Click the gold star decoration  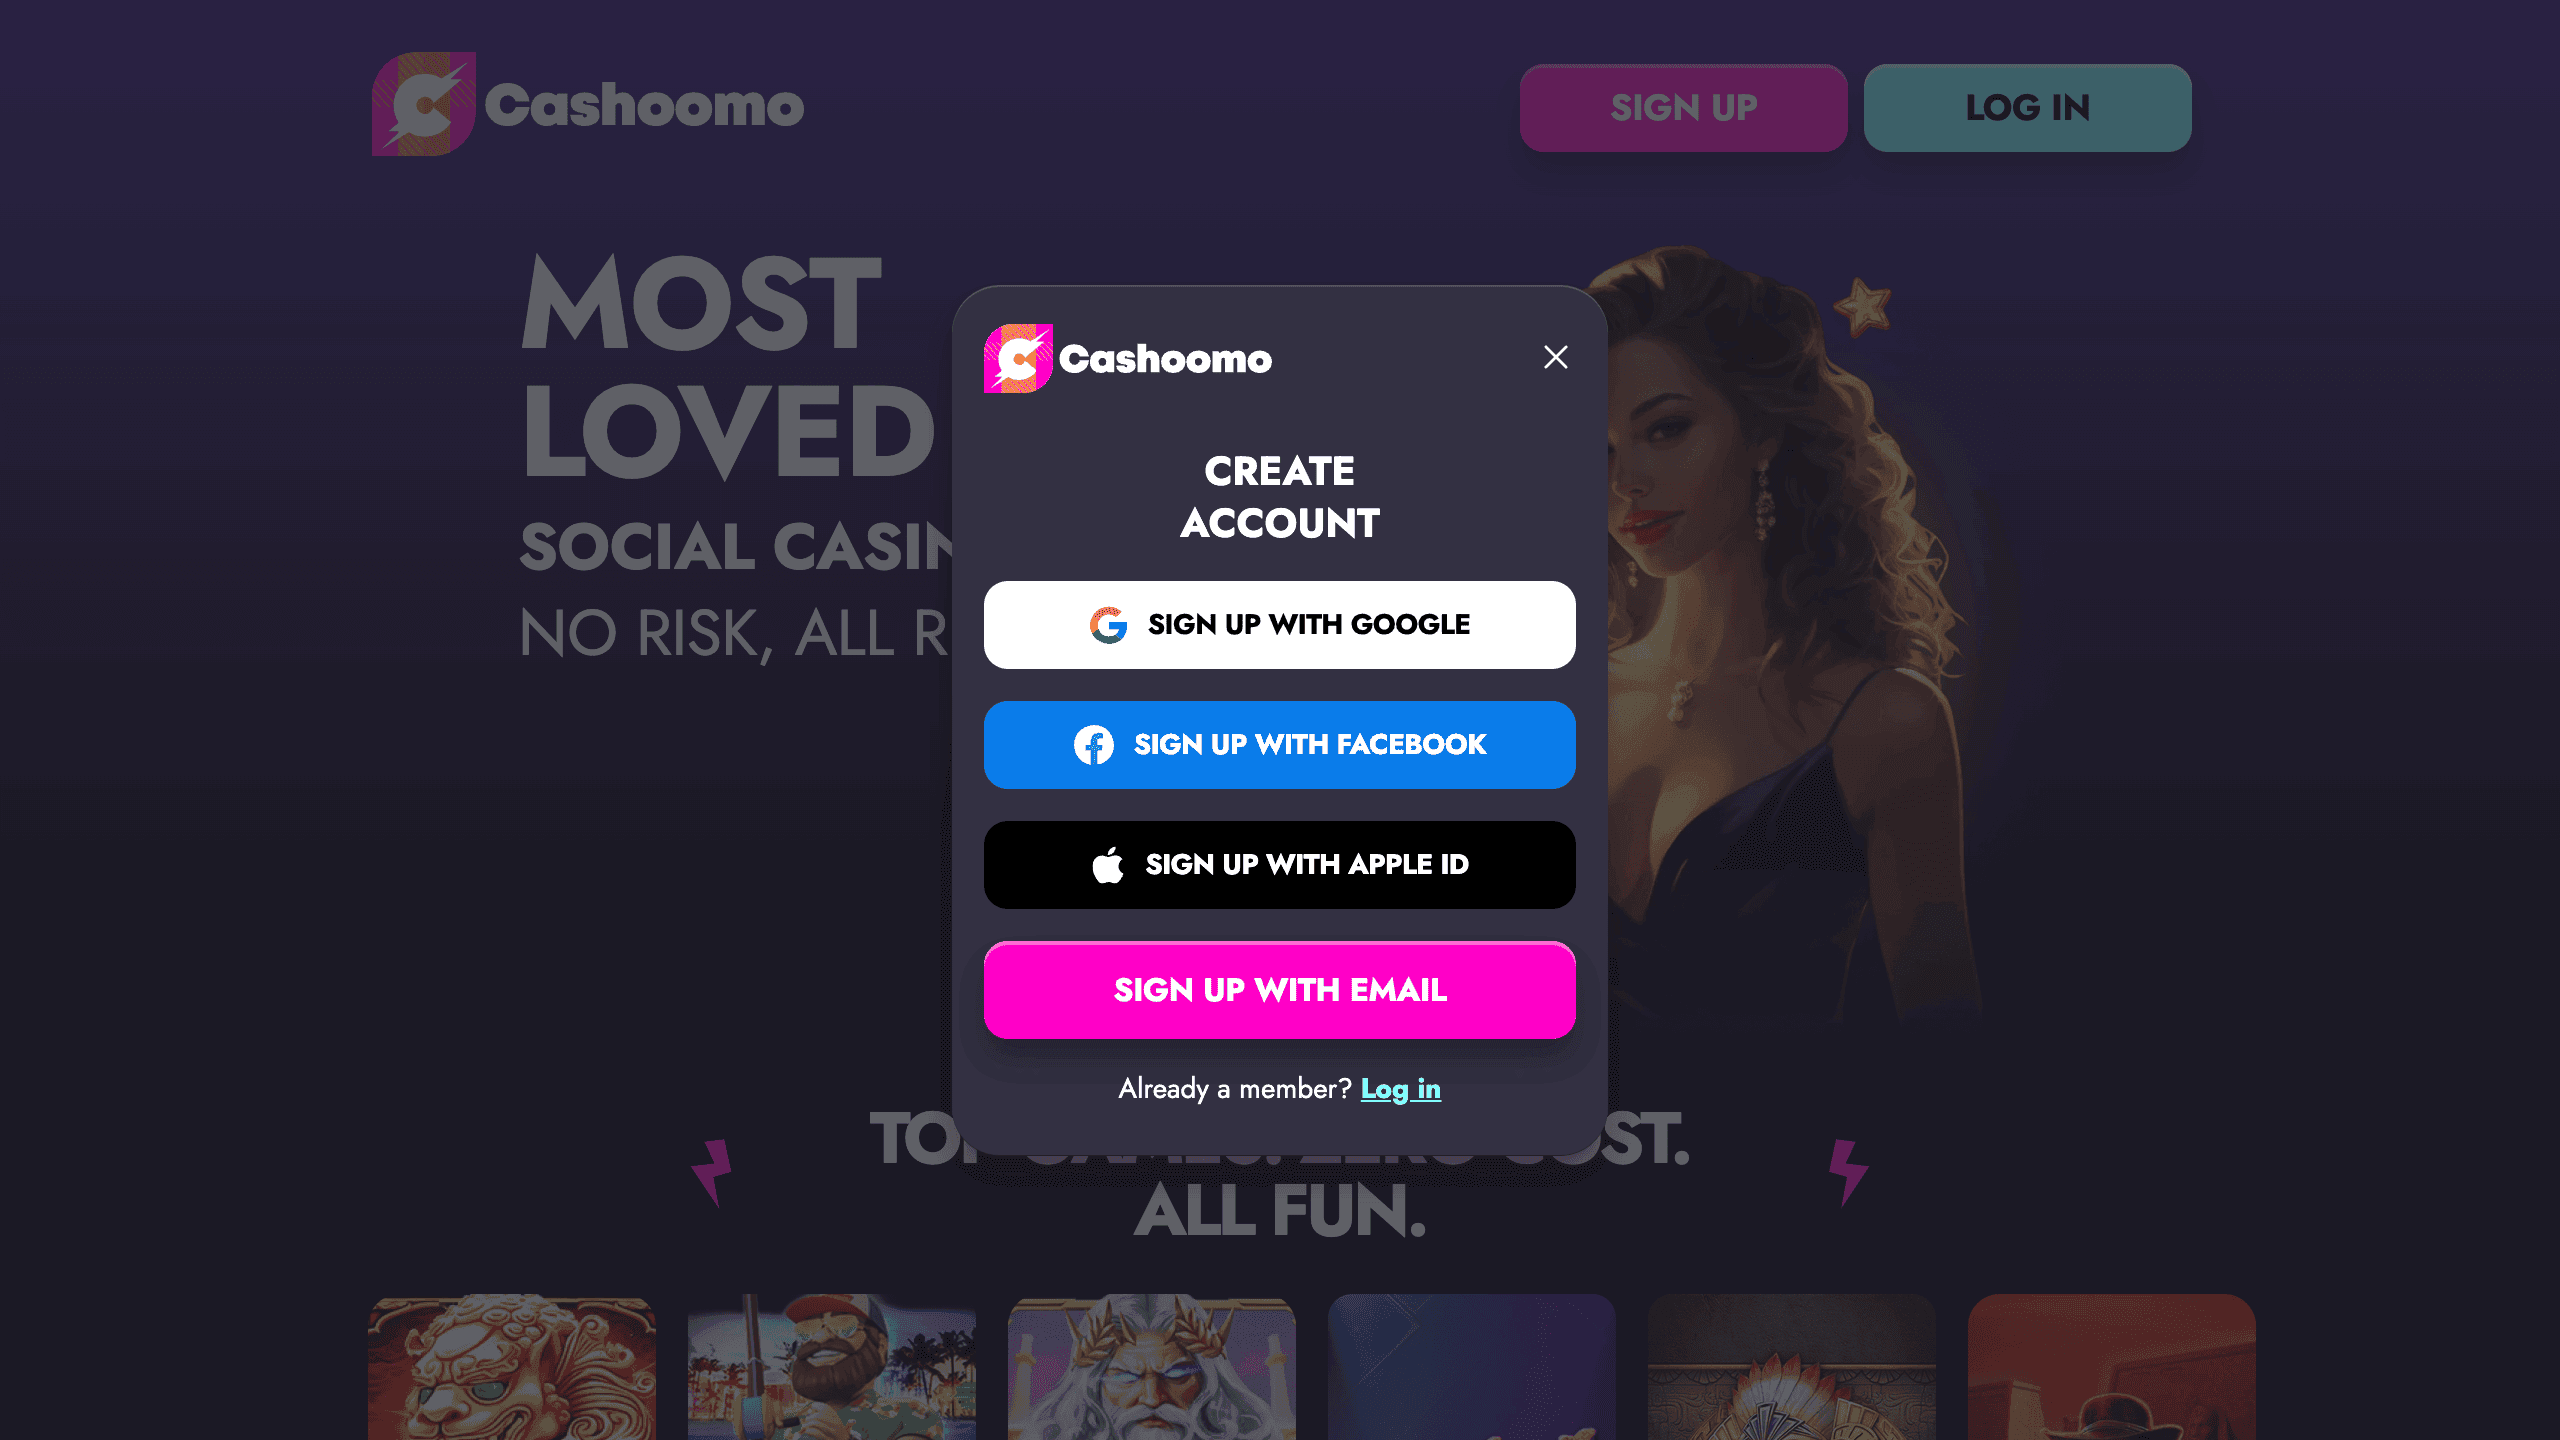pyautogui.click(x=1863, y=306)
